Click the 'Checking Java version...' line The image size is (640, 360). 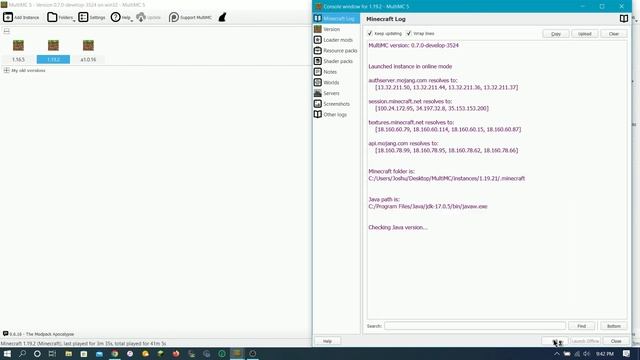398,227
